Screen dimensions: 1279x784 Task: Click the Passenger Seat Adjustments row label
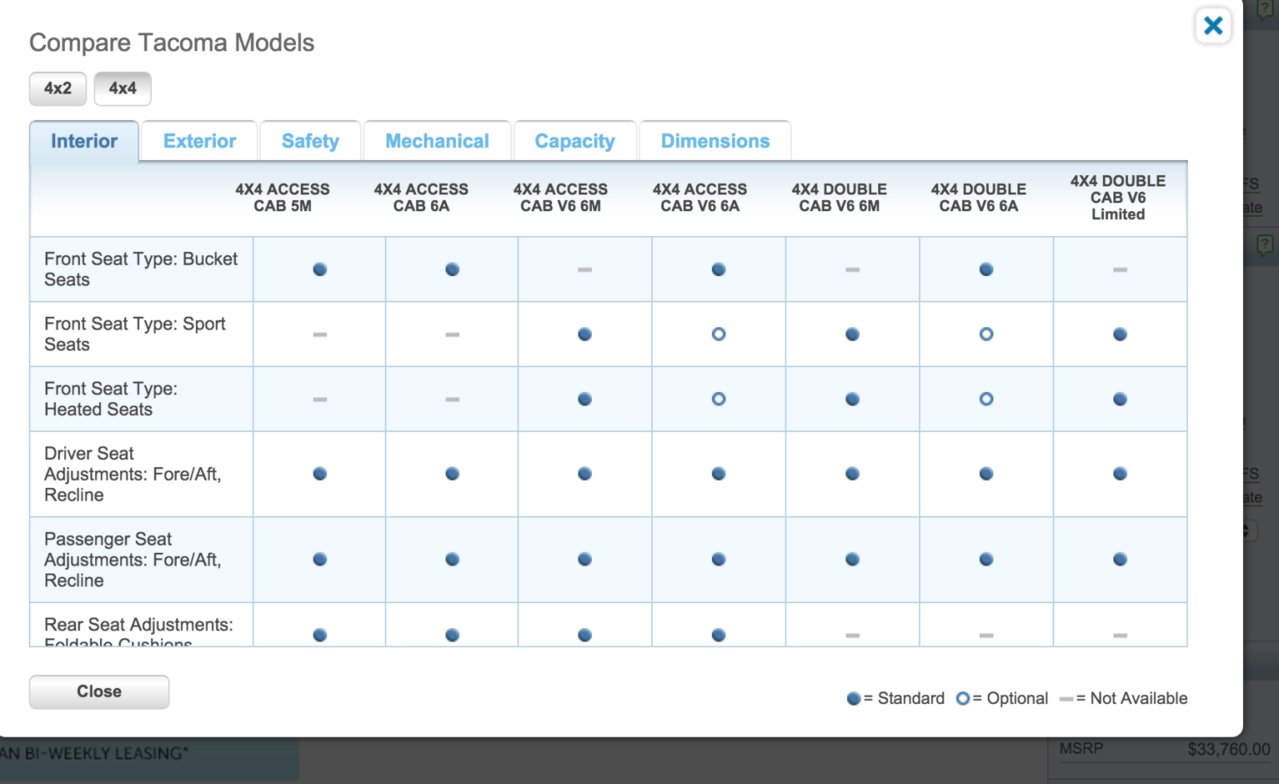[133, 559]
